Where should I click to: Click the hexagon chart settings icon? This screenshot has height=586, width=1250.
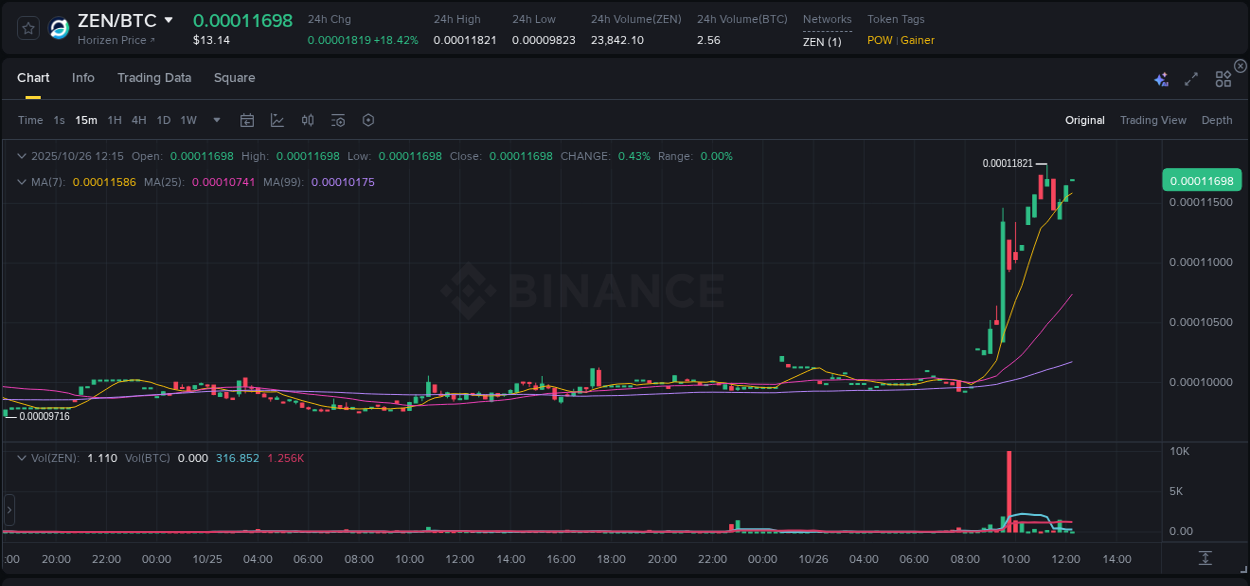point(368,120)
